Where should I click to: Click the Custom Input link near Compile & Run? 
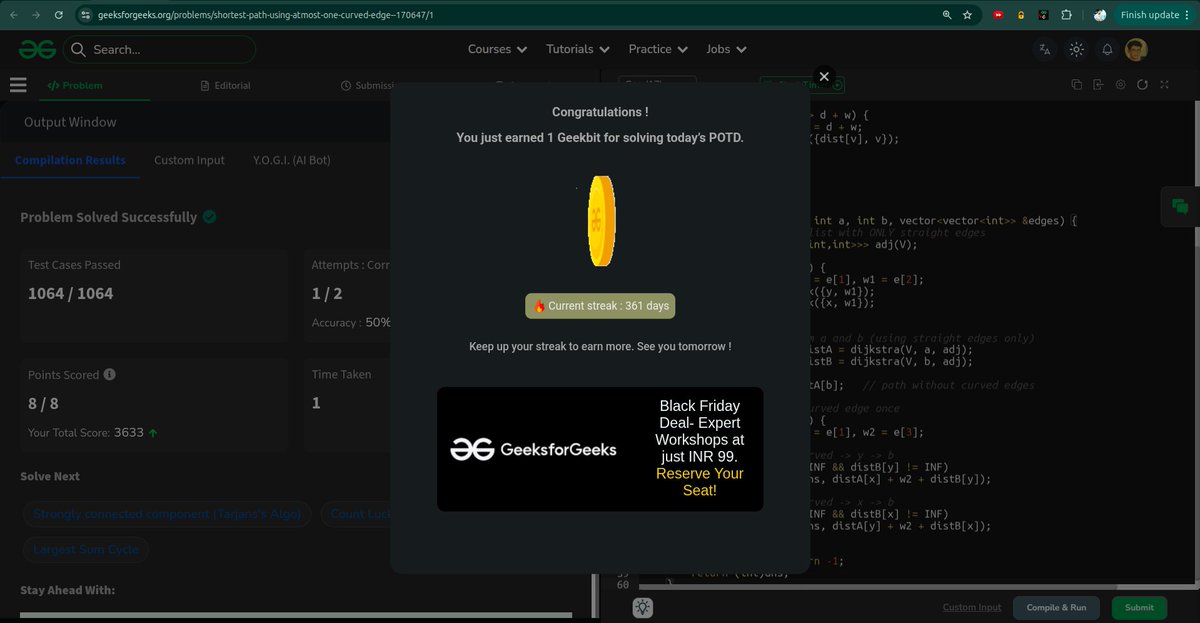[x=971, y=607]
